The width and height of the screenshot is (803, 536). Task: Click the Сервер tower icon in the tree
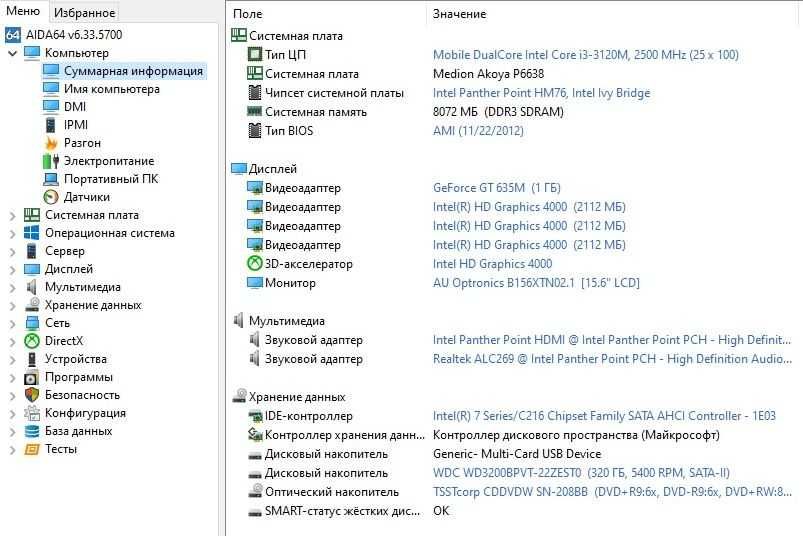point(32,251)
